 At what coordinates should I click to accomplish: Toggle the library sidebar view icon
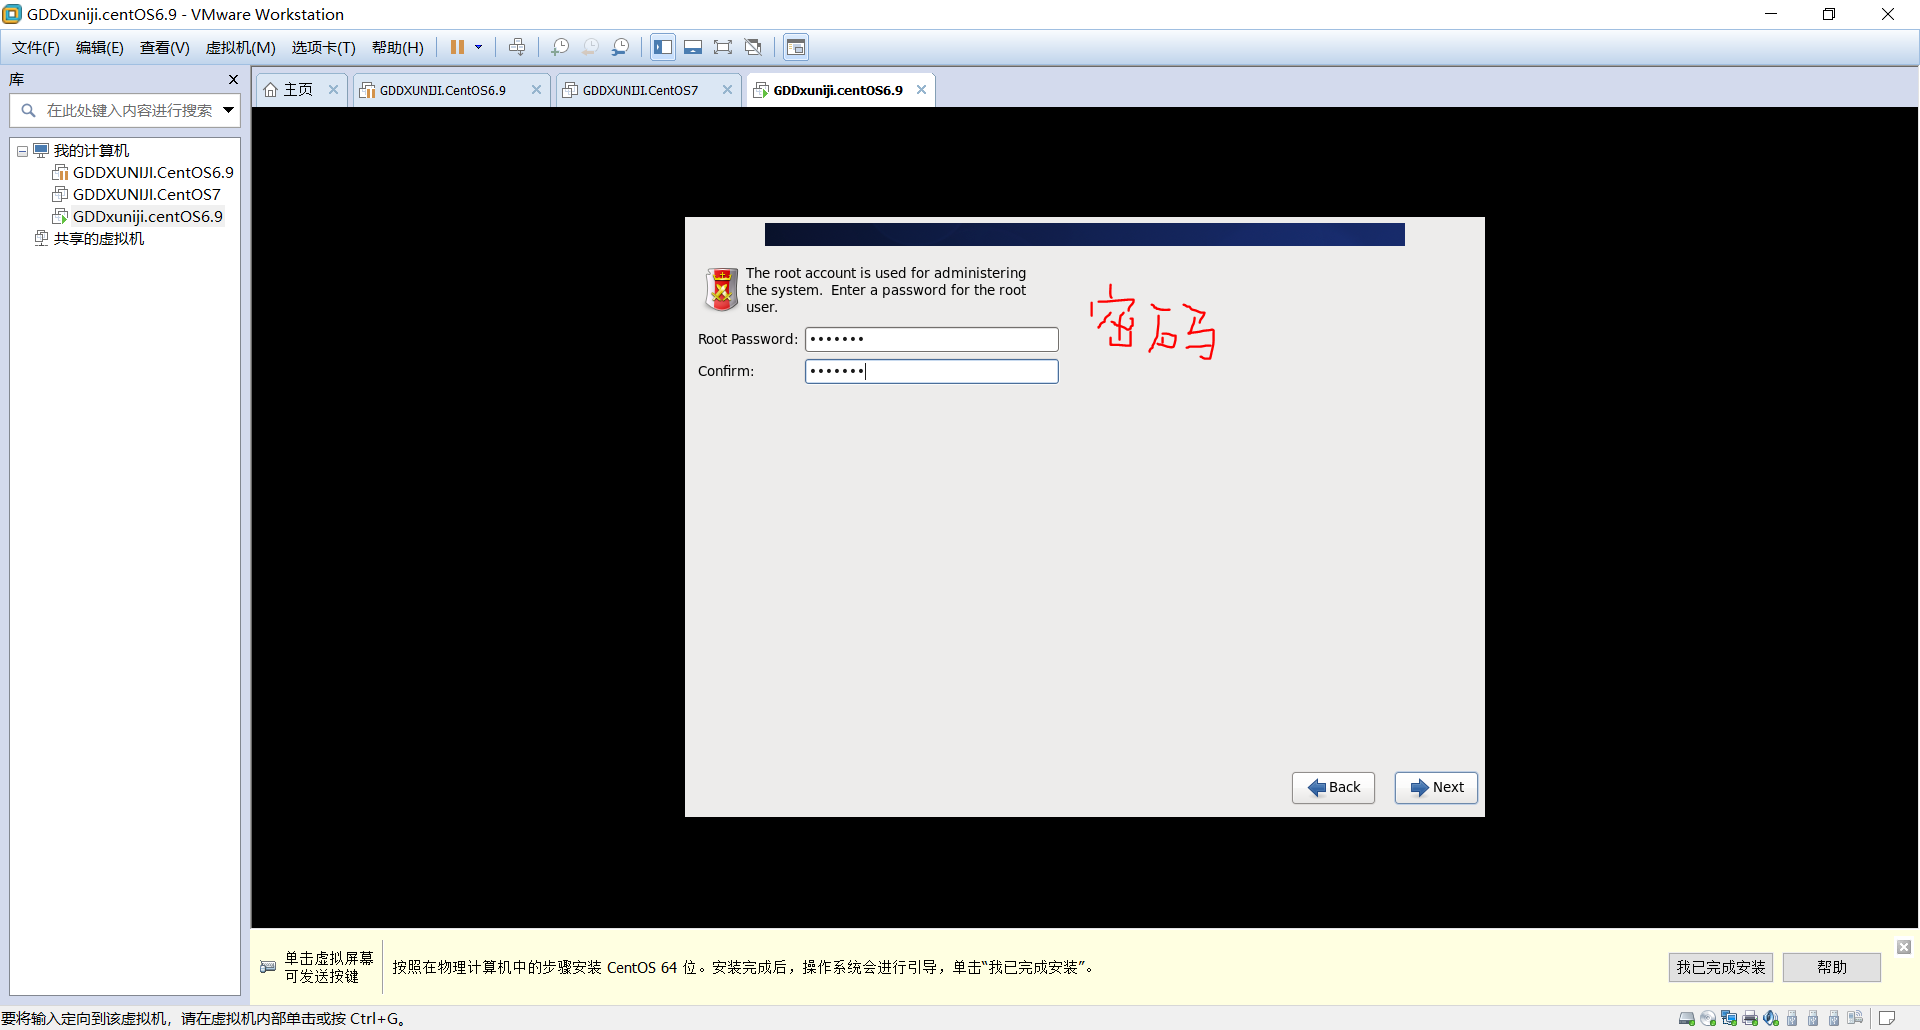663,47
